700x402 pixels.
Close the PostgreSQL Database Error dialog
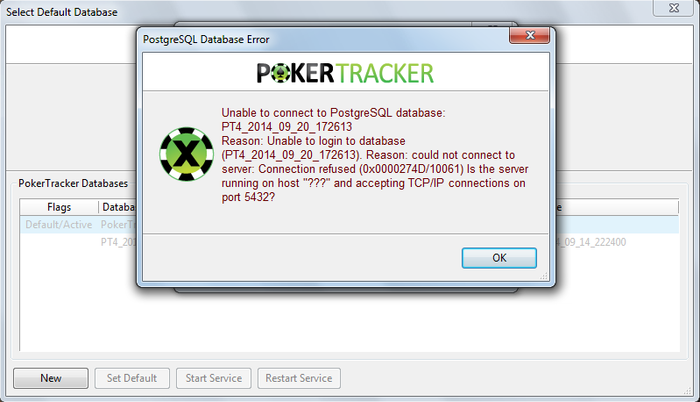click(x=529, y=35)
